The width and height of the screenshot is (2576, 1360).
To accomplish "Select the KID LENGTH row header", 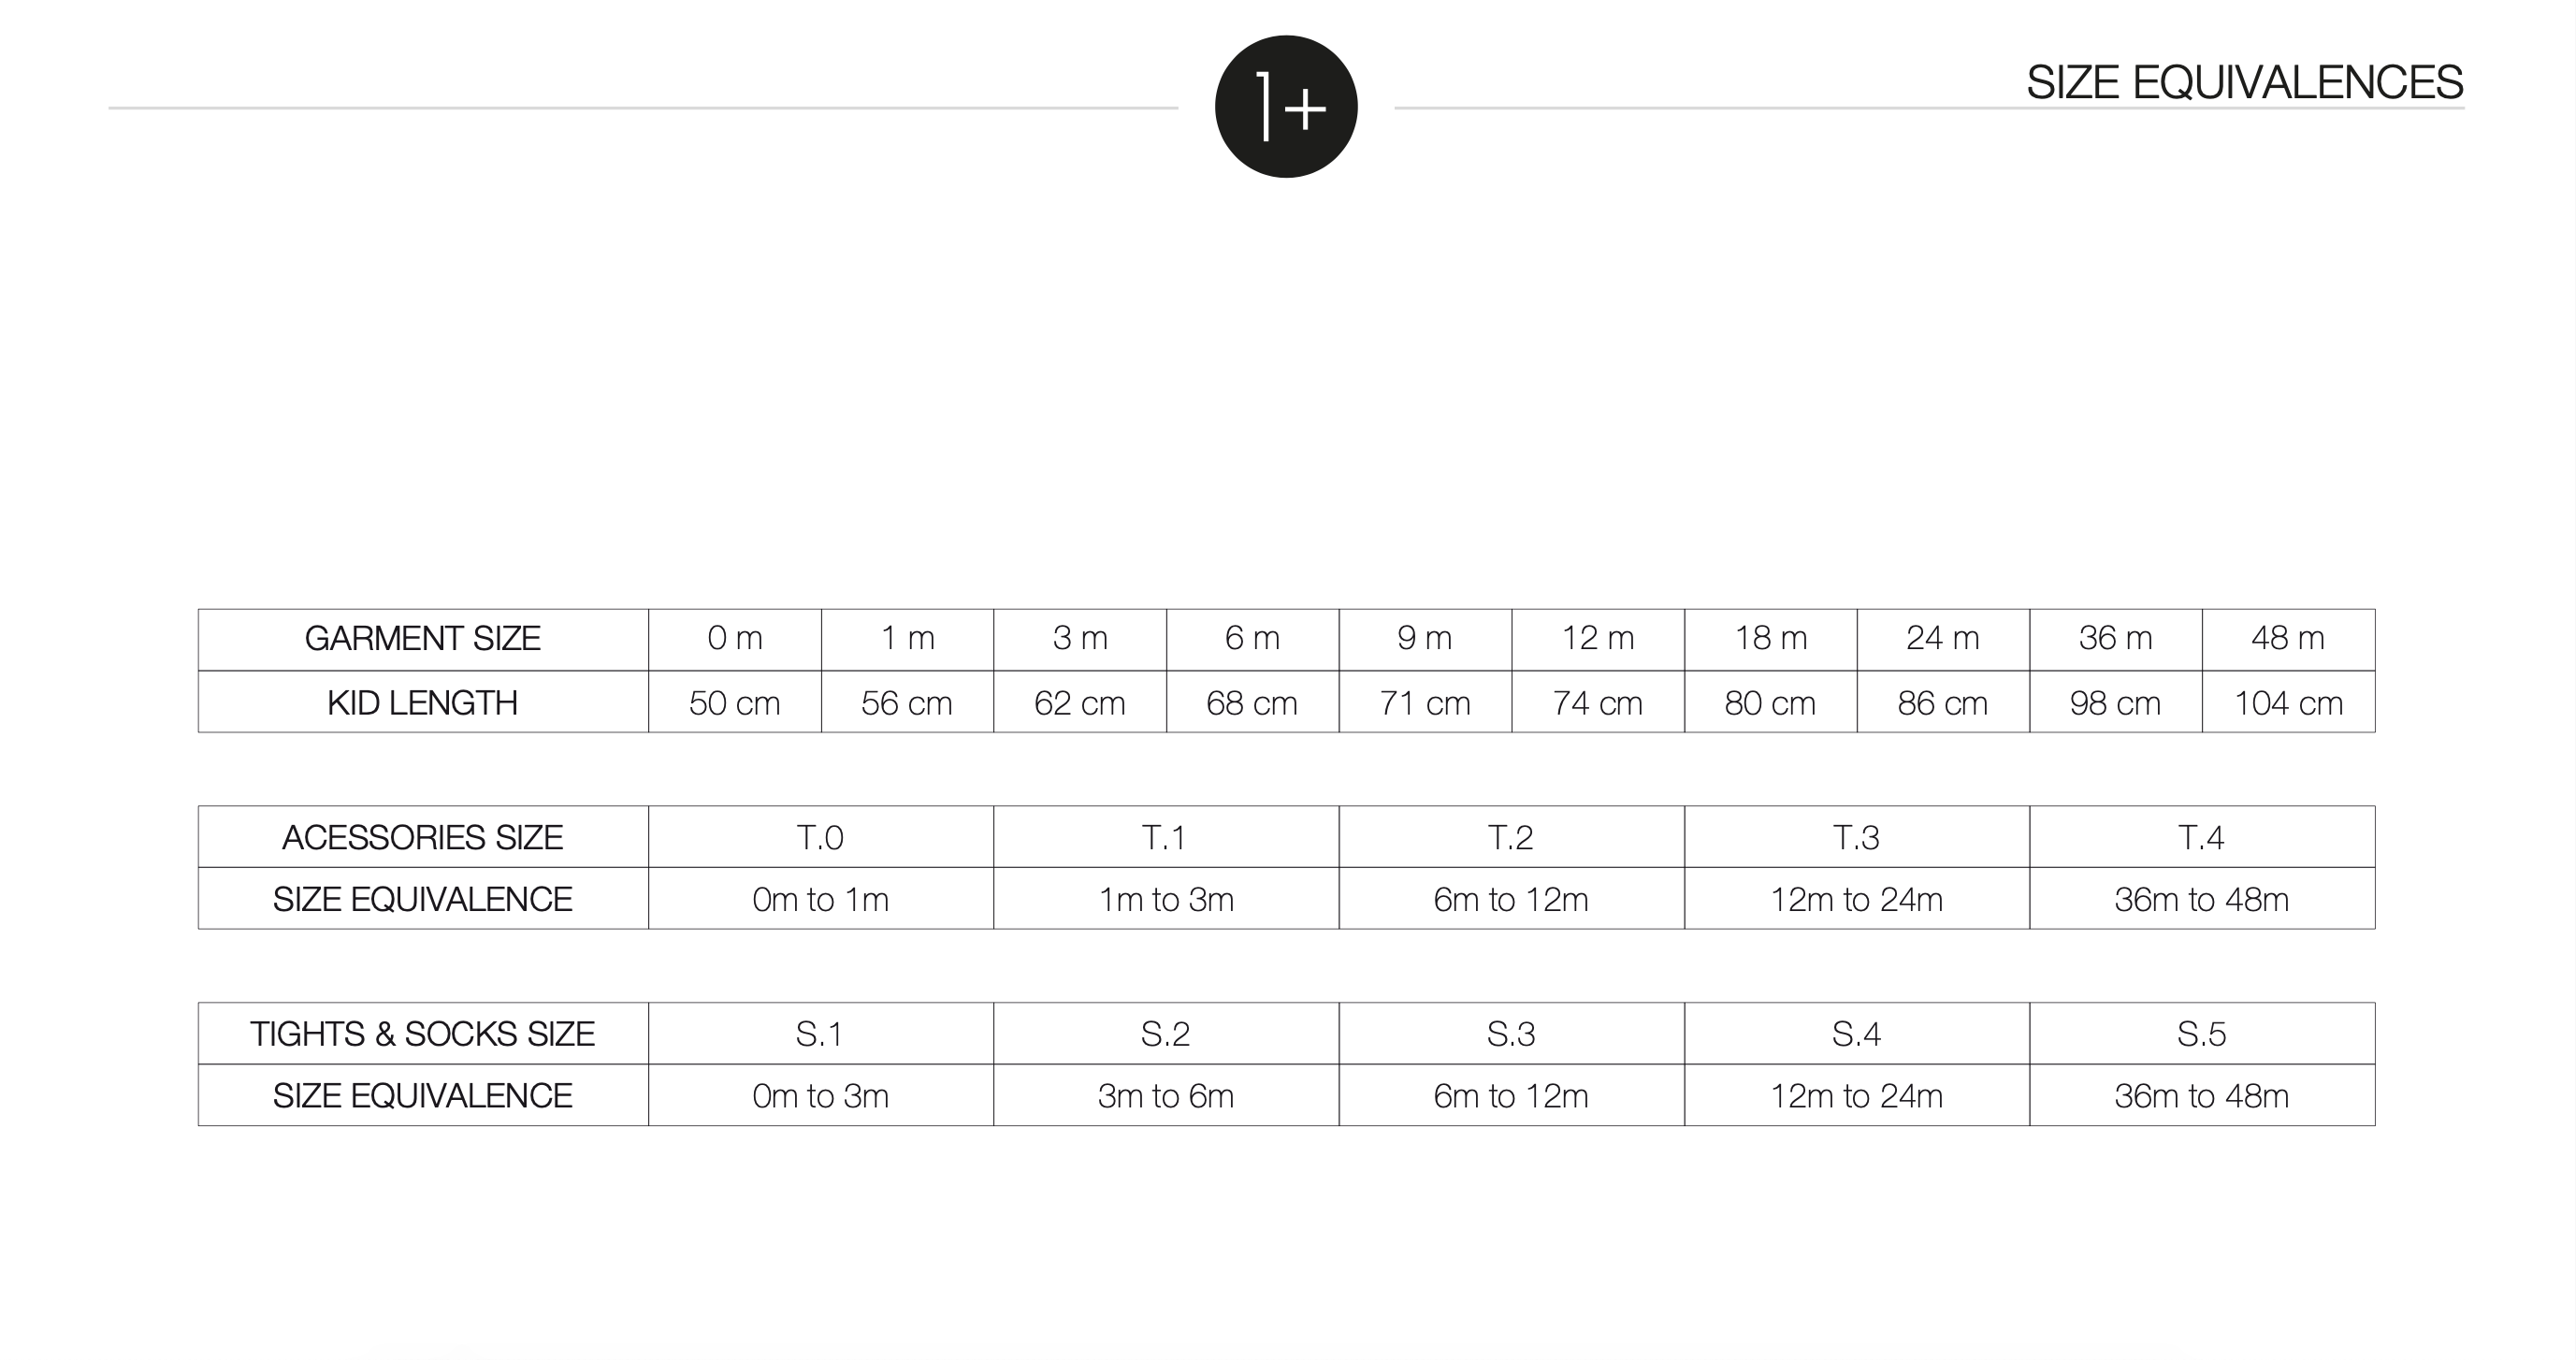I will click(x=423, y=703).
